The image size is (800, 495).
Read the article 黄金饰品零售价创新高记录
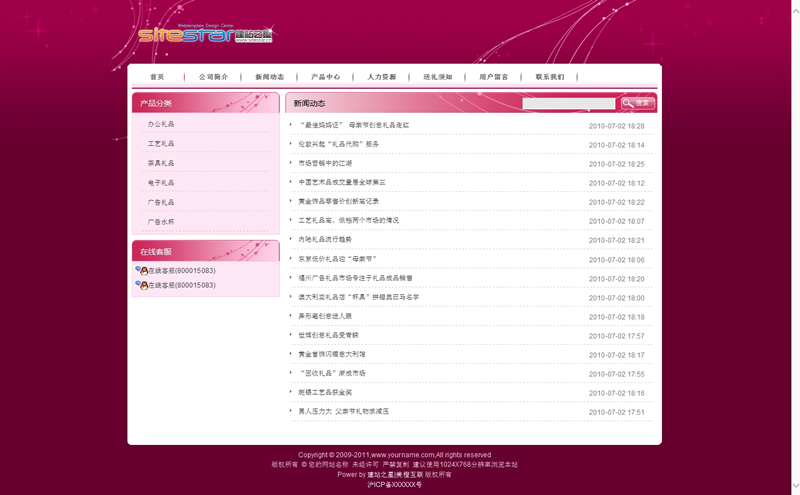(x=338, y=202)
